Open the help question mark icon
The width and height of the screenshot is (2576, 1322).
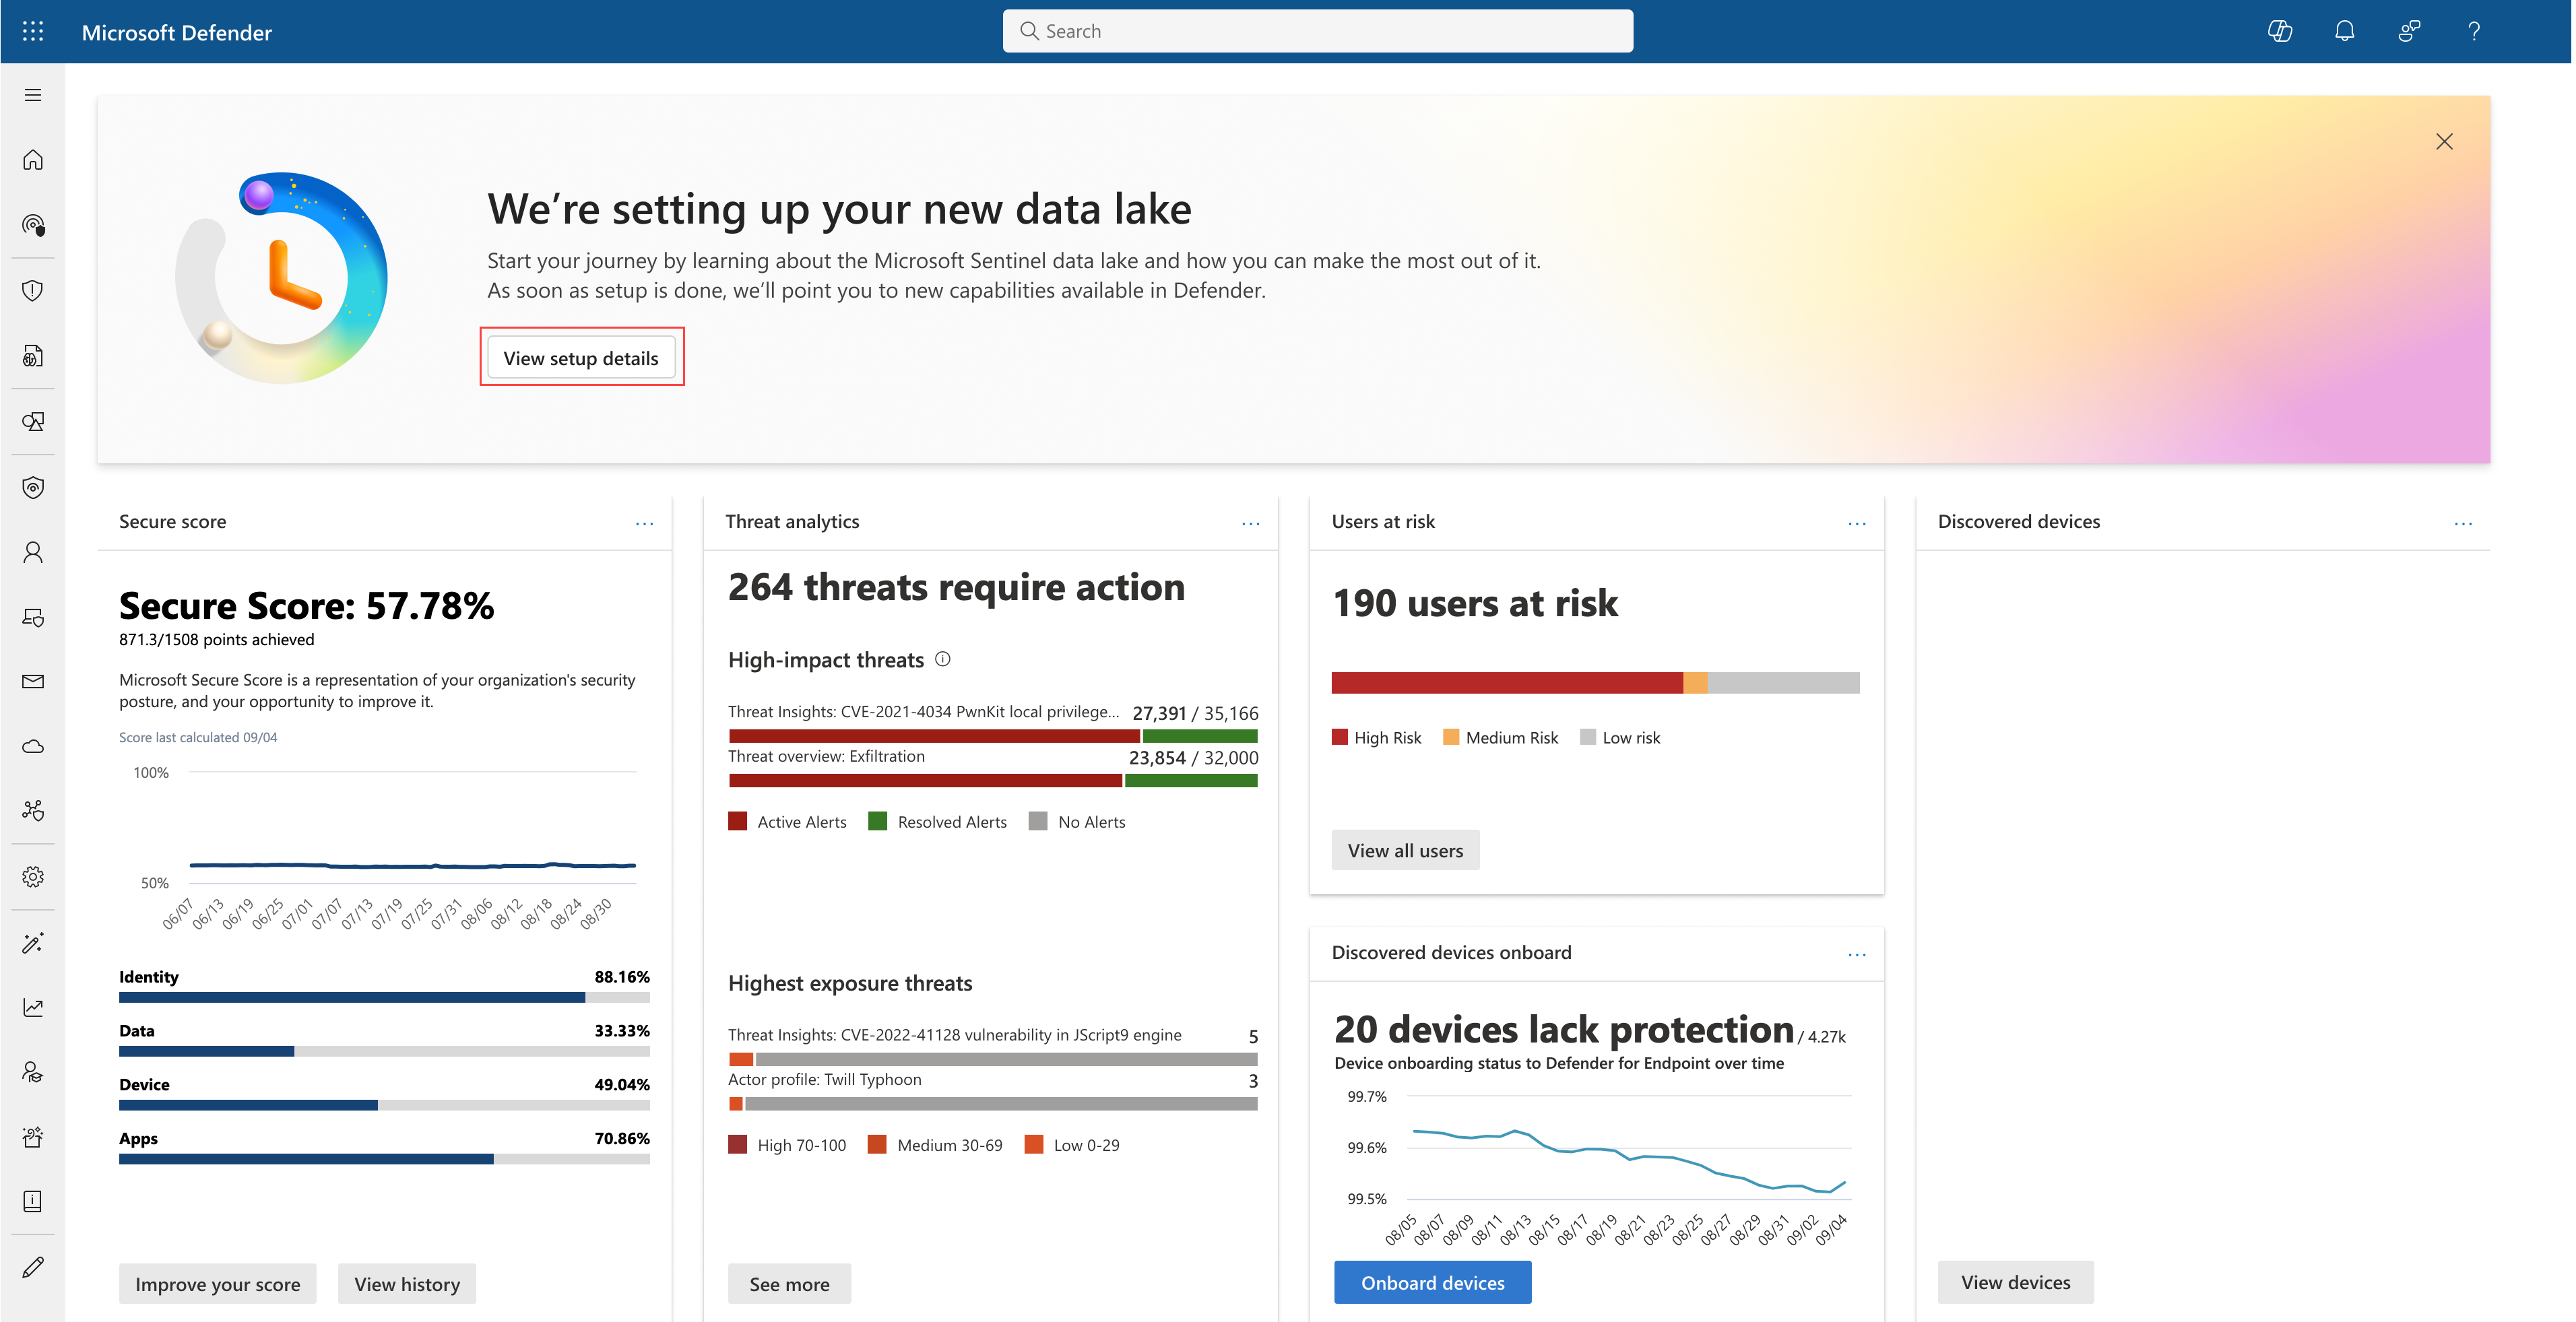pyautogui.click(x=2474, y=31)
